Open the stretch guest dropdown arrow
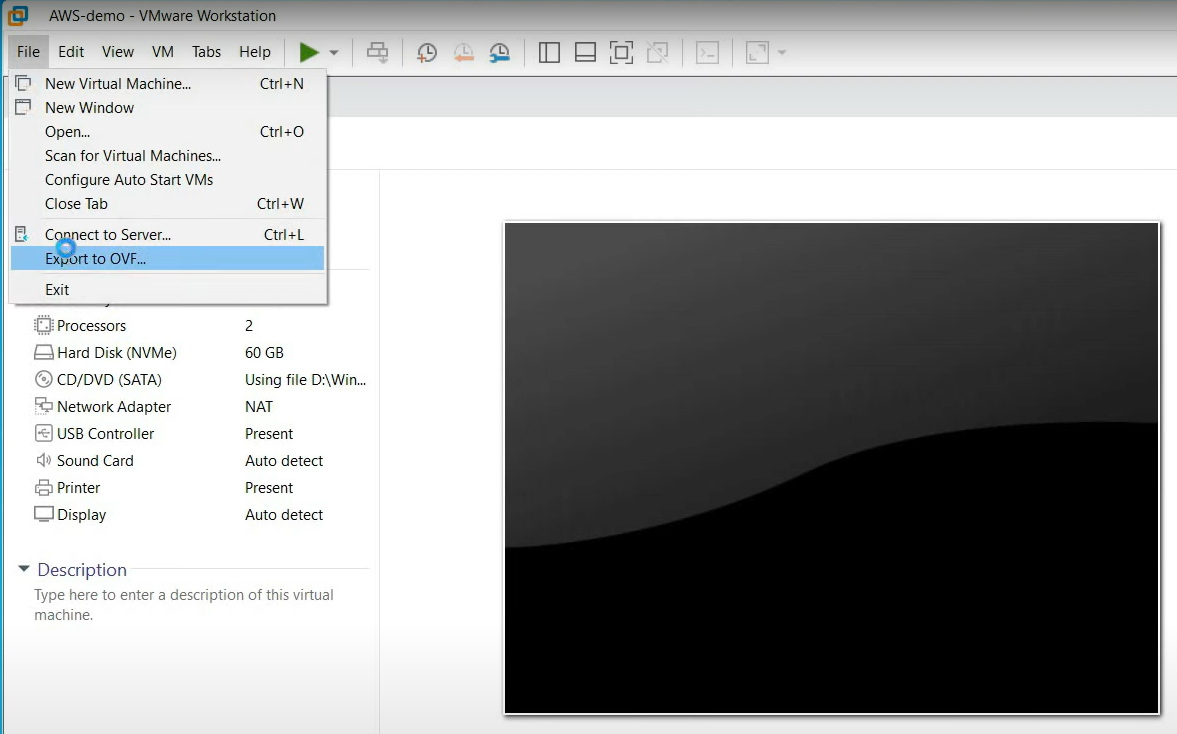This screenshot has width=1177, height=734. (781, 53)
